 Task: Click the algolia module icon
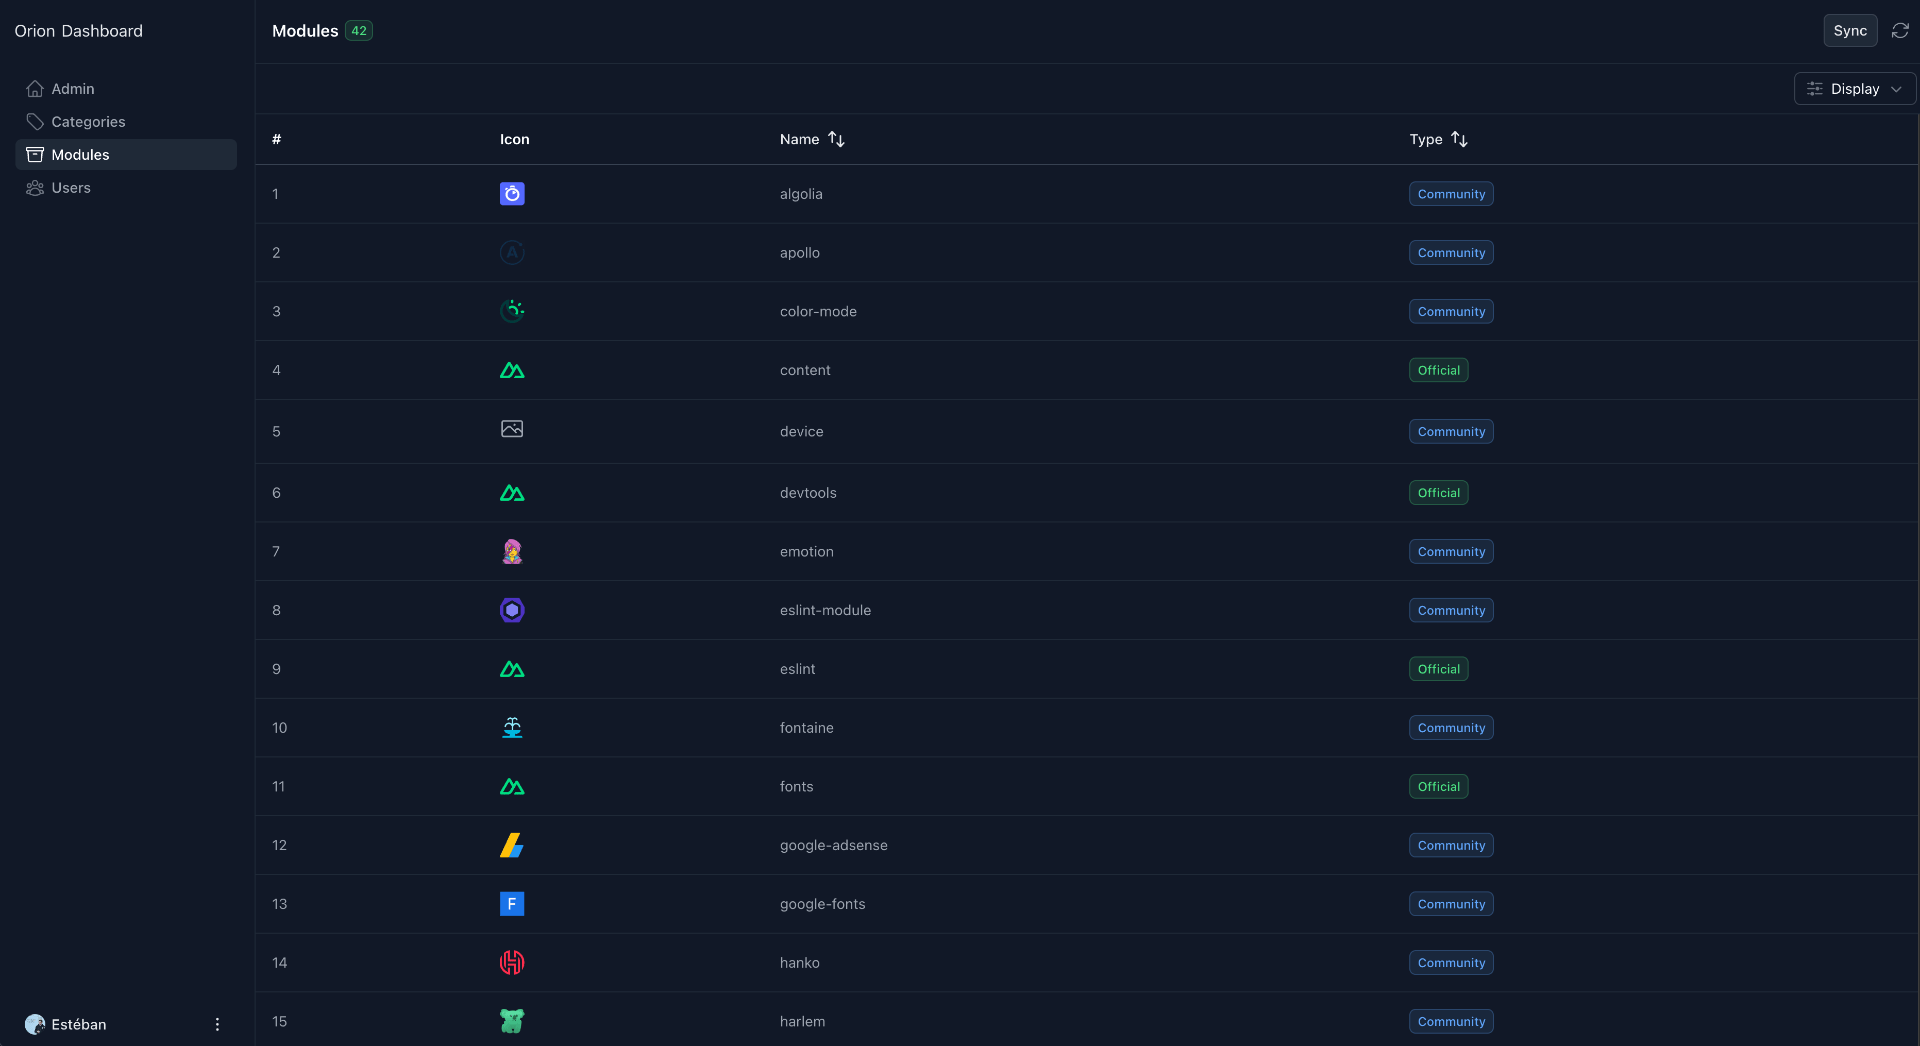coord(511,193)
